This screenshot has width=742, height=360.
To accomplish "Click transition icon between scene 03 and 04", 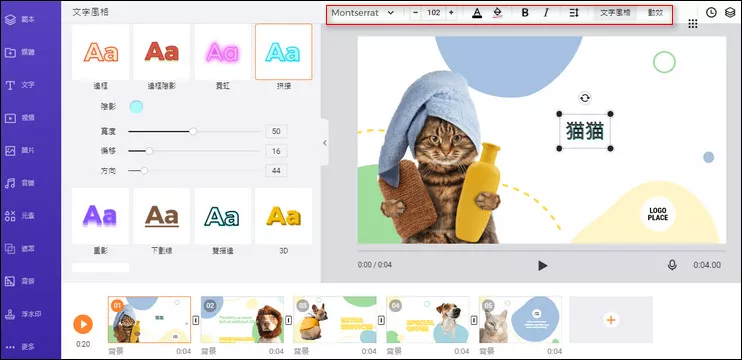I will pos(381,320).
